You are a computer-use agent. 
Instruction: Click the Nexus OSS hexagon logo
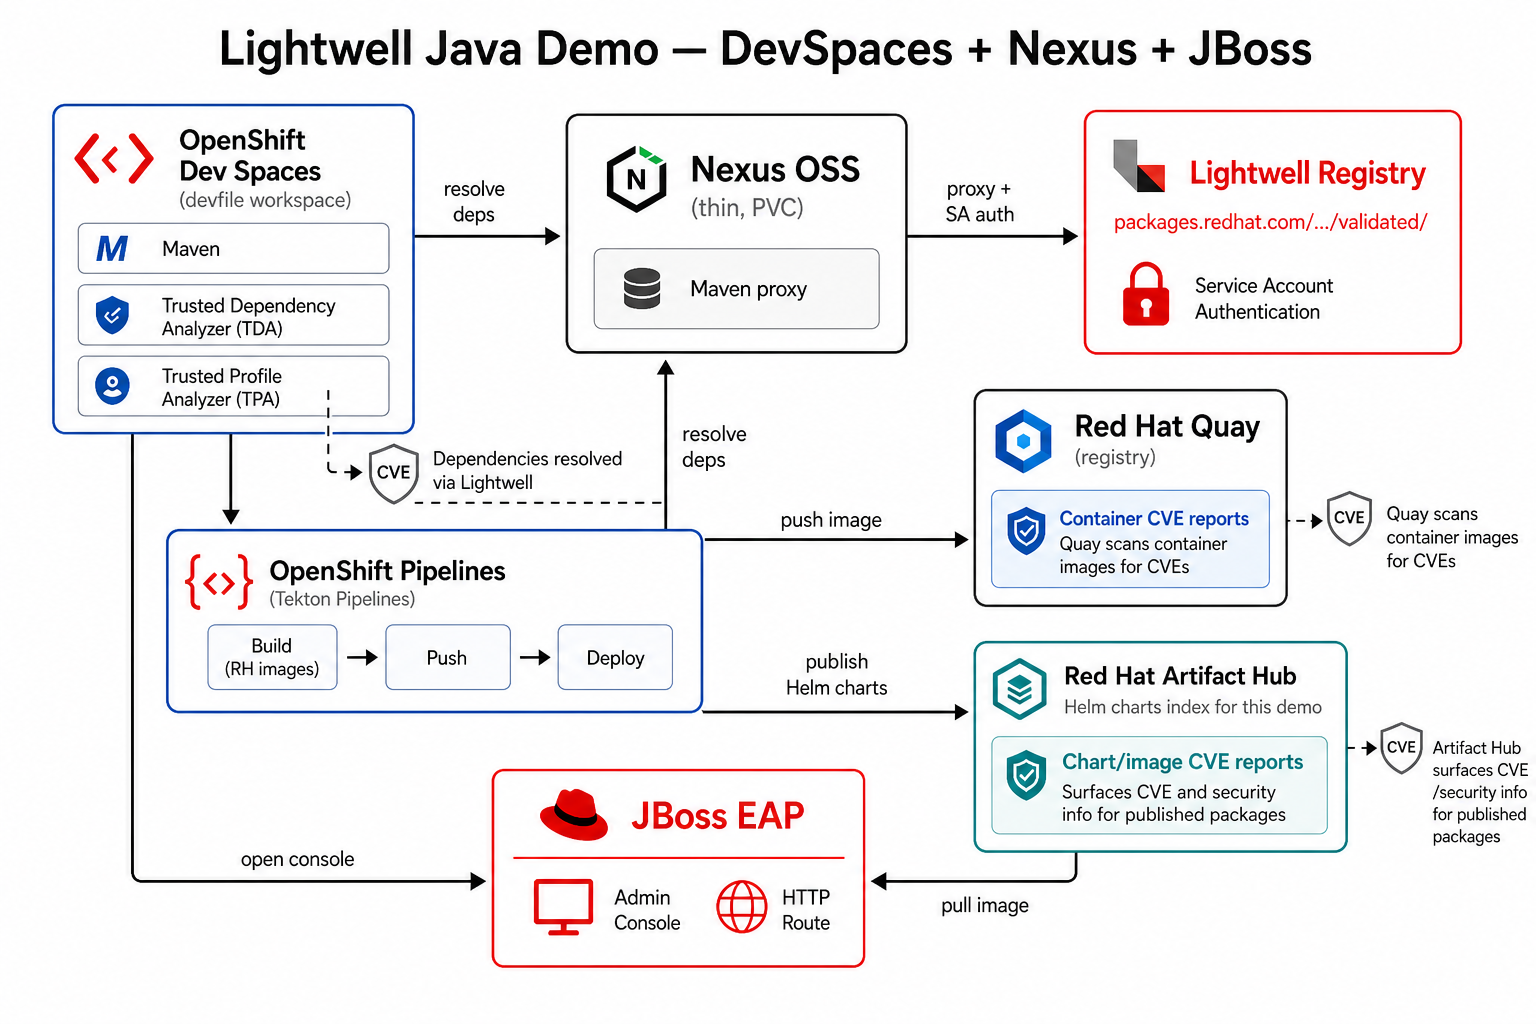(637, 179)
